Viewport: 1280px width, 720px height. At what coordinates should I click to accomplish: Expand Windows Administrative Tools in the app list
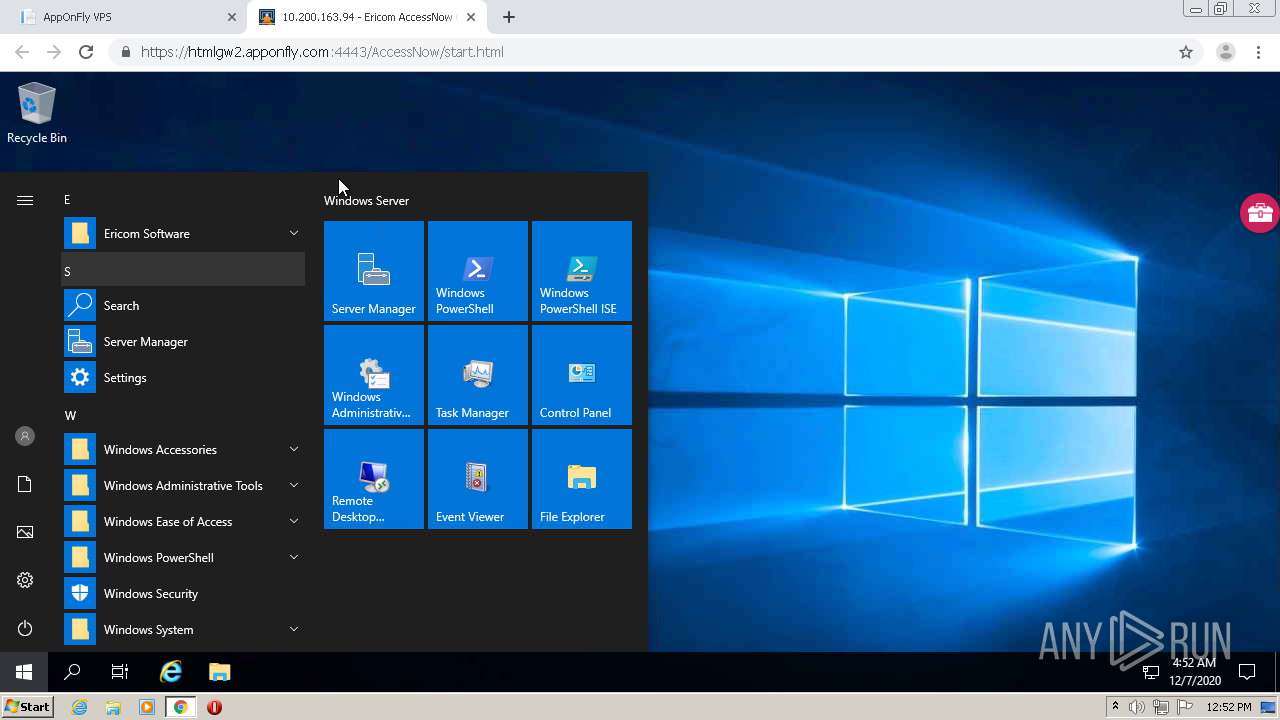184,486
